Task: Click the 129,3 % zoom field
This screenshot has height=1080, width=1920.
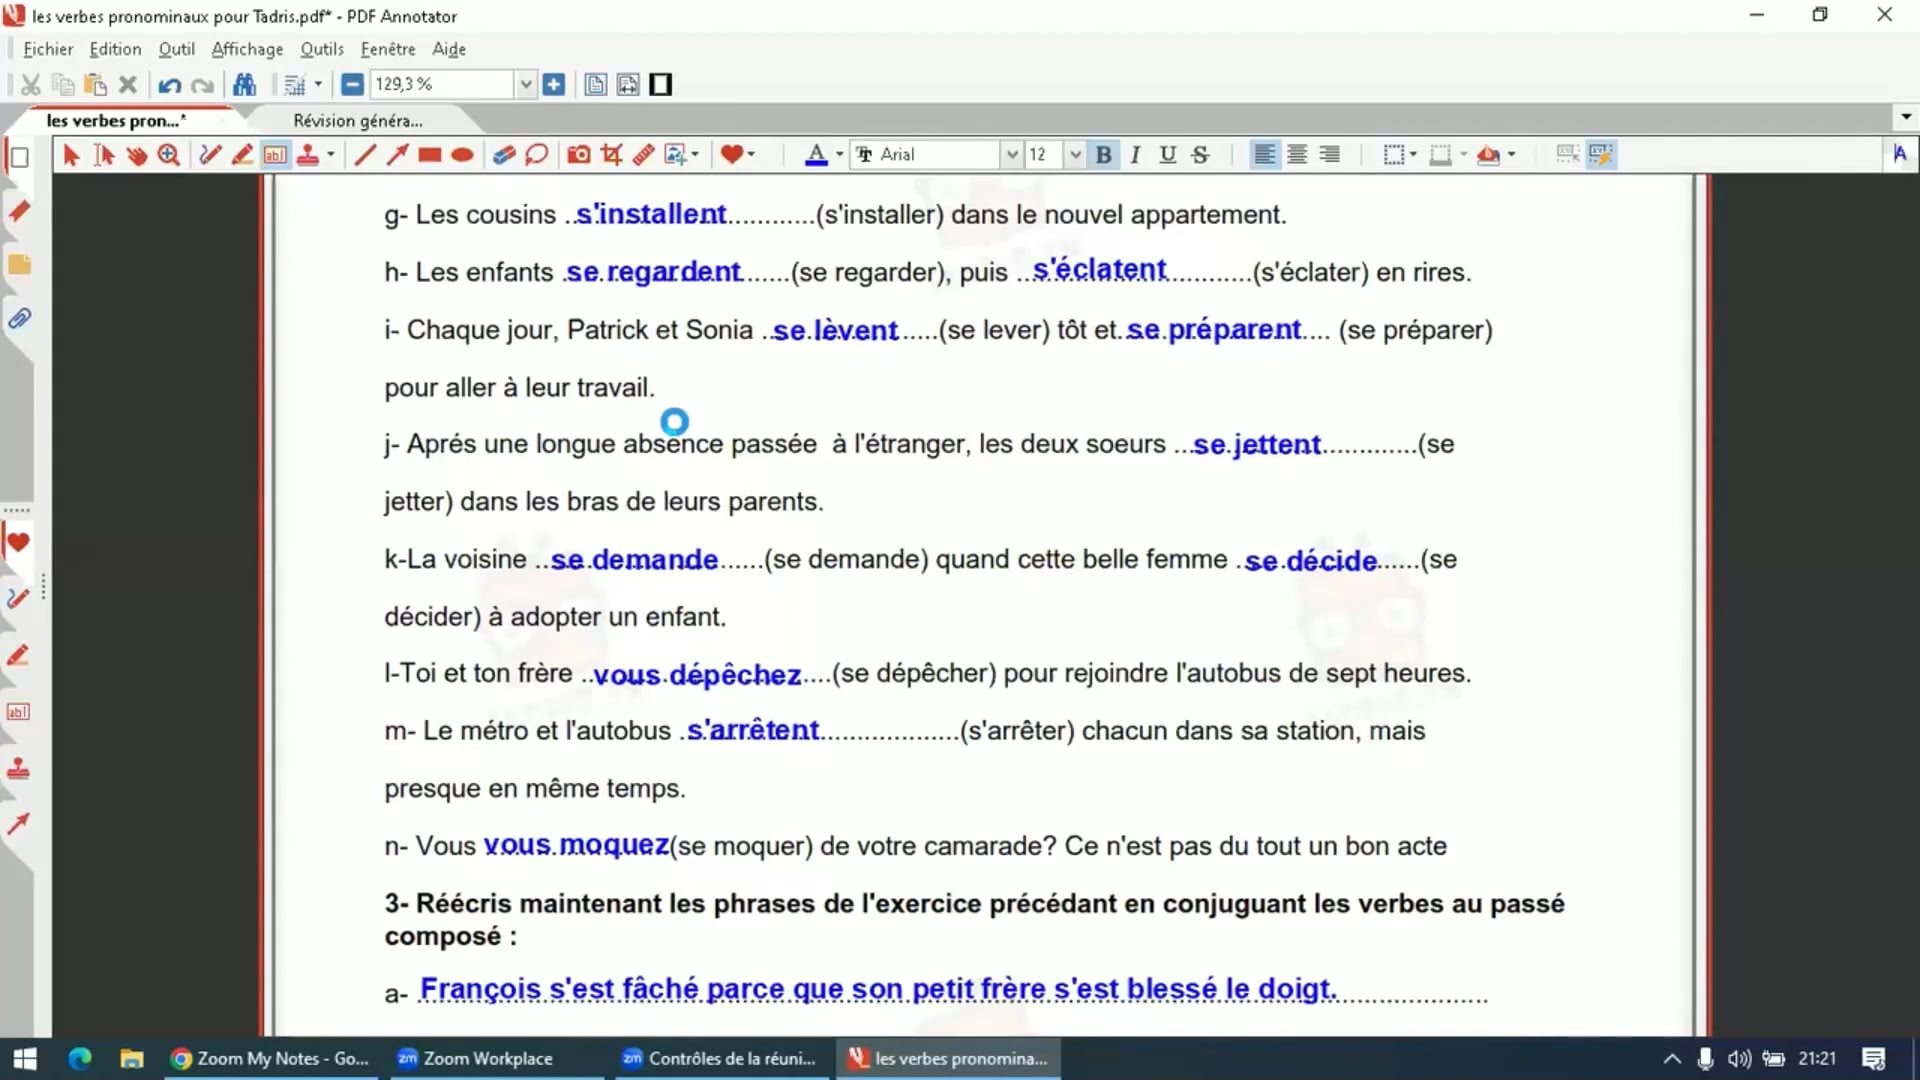Action: pyautogui.click(x=442, y=85)
